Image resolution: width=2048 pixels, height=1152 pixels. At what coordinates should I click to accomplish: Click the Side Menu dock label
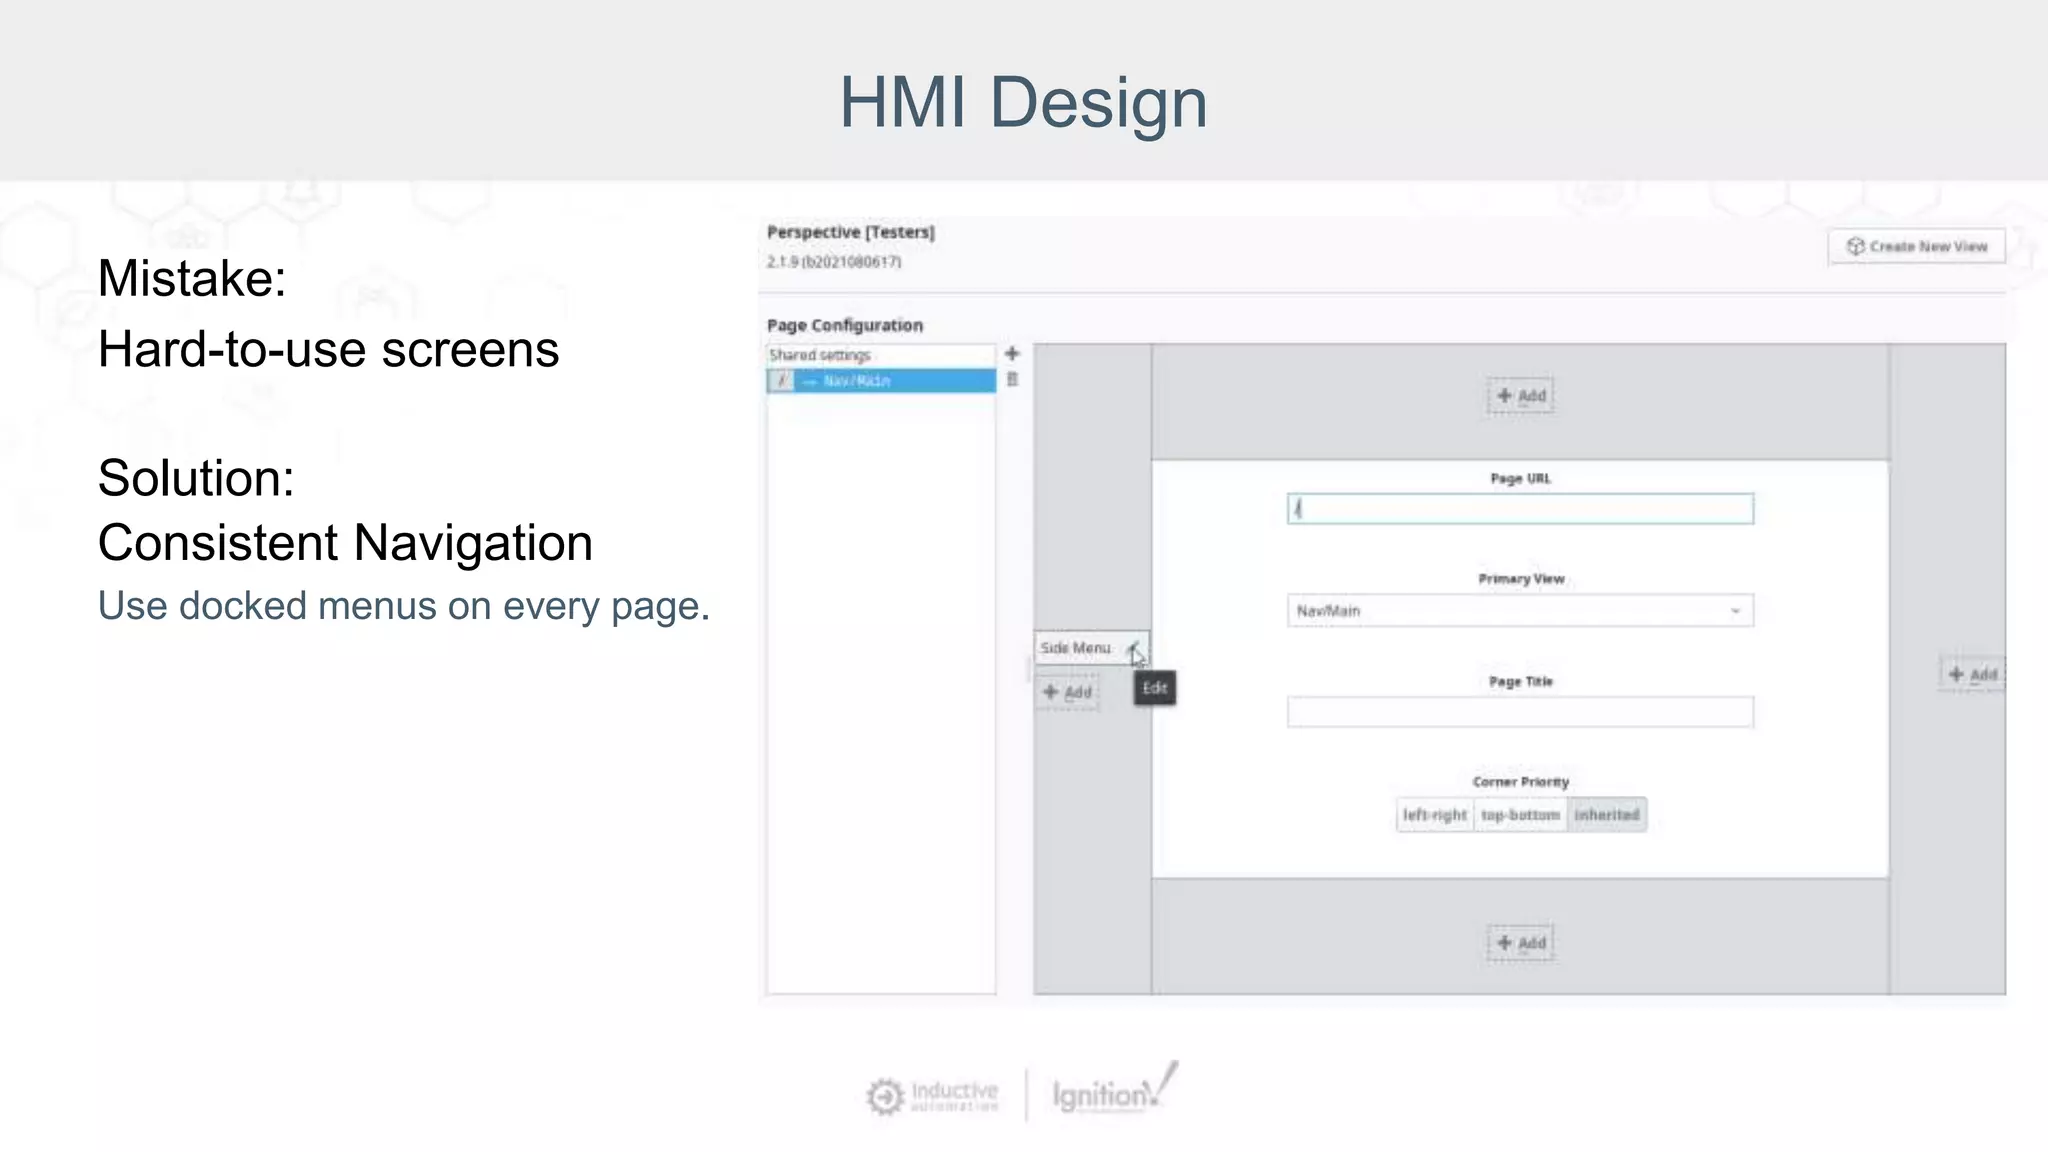(x=1076, y=648)
